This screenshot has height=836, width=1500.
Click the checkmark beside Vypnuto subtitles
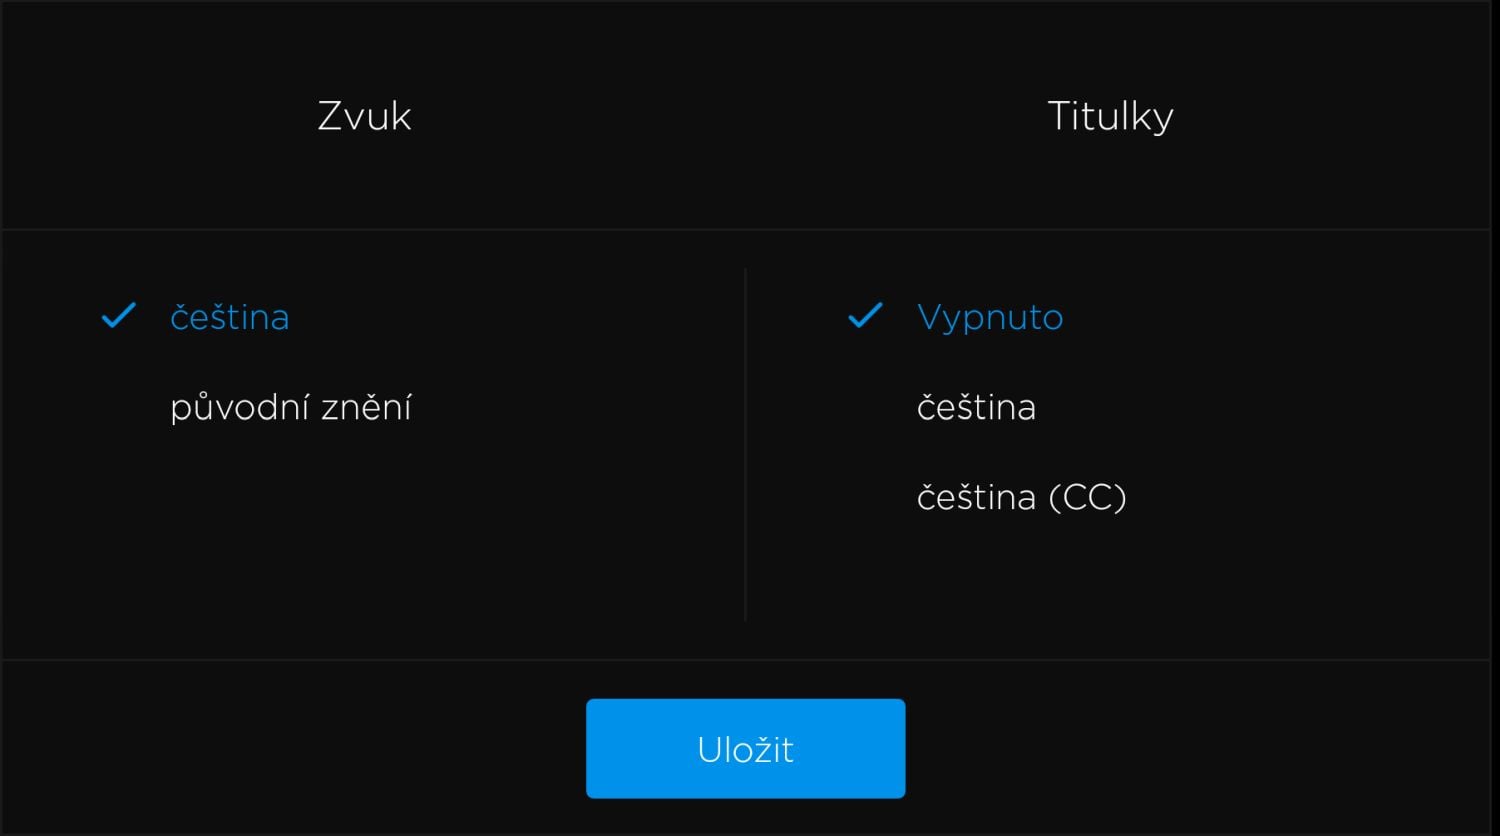pos(863,316)
